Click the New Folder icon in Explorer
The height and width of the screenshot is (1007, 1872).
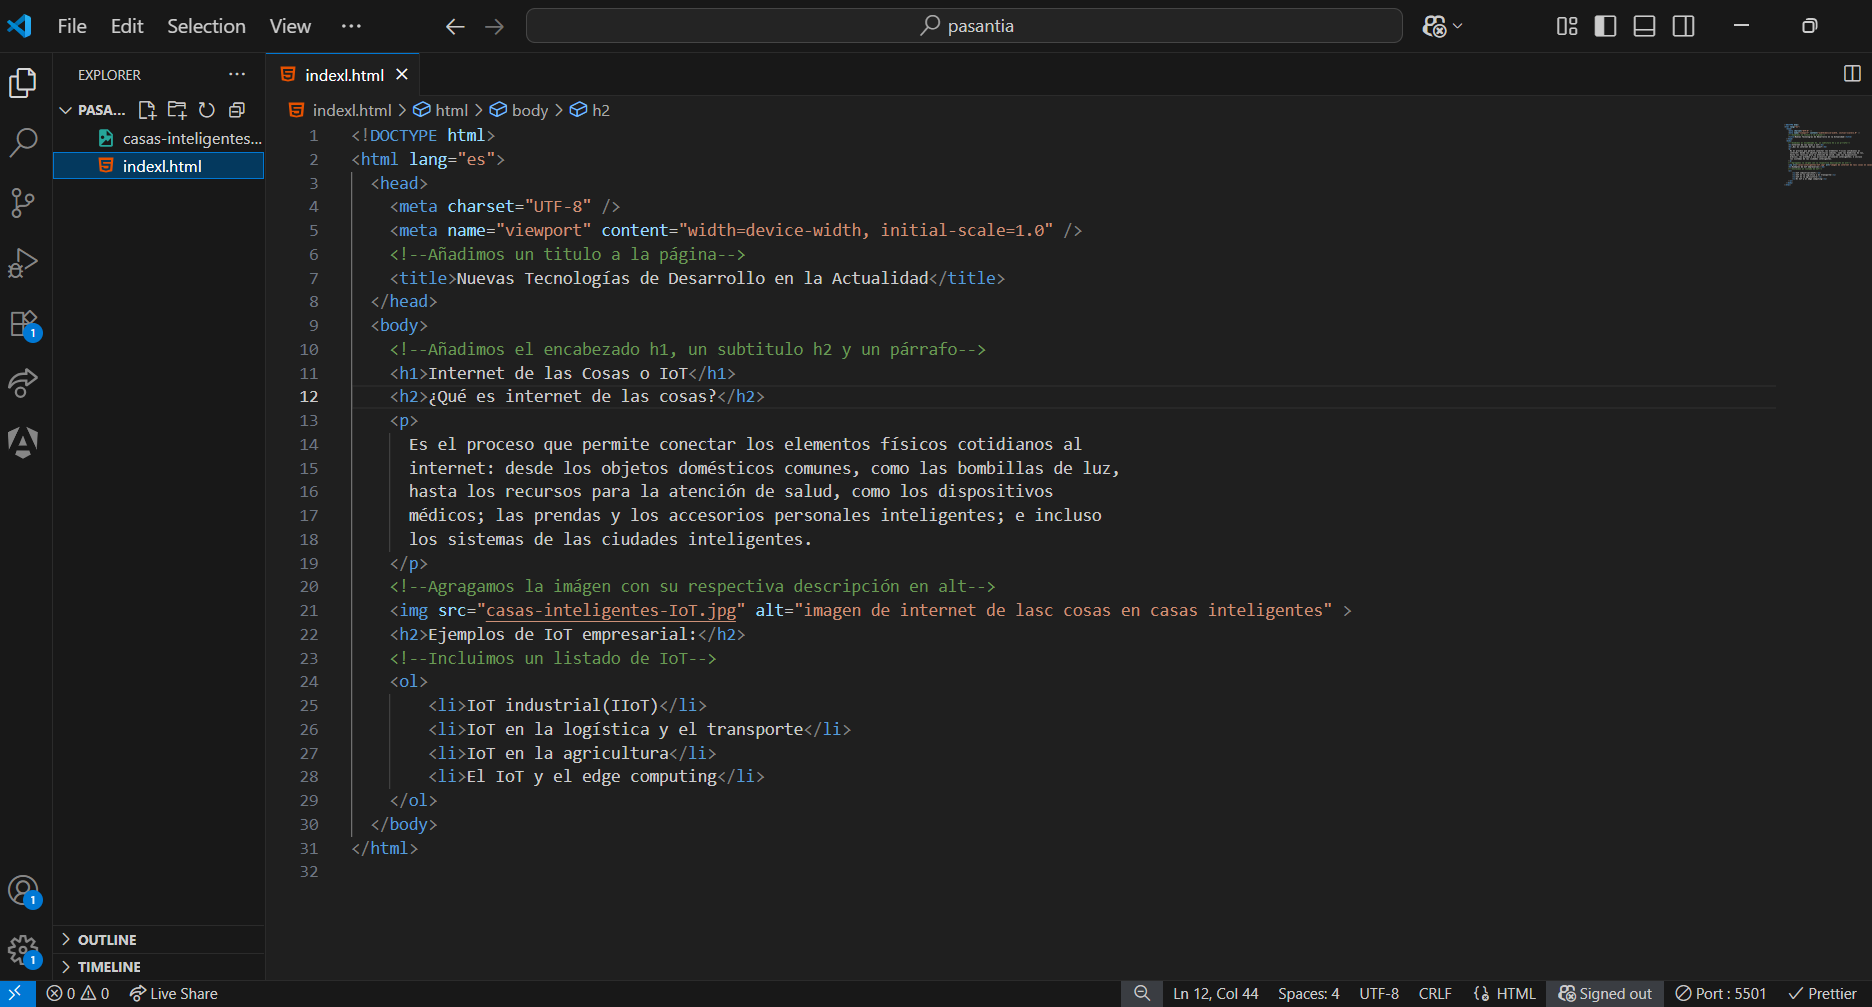177,110
